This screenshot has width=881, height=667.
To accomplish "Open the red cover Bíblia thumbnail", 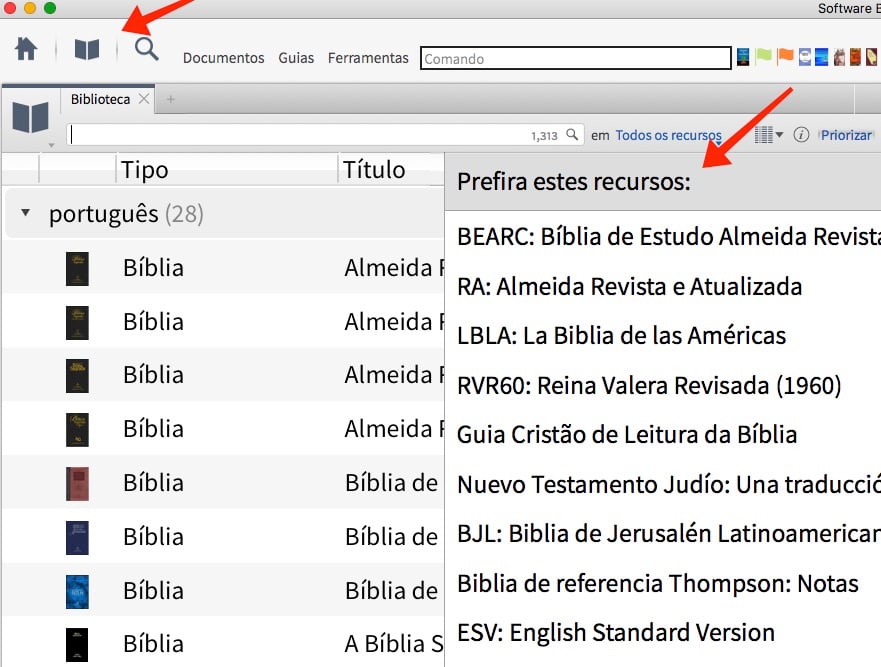I will point(78,483).
